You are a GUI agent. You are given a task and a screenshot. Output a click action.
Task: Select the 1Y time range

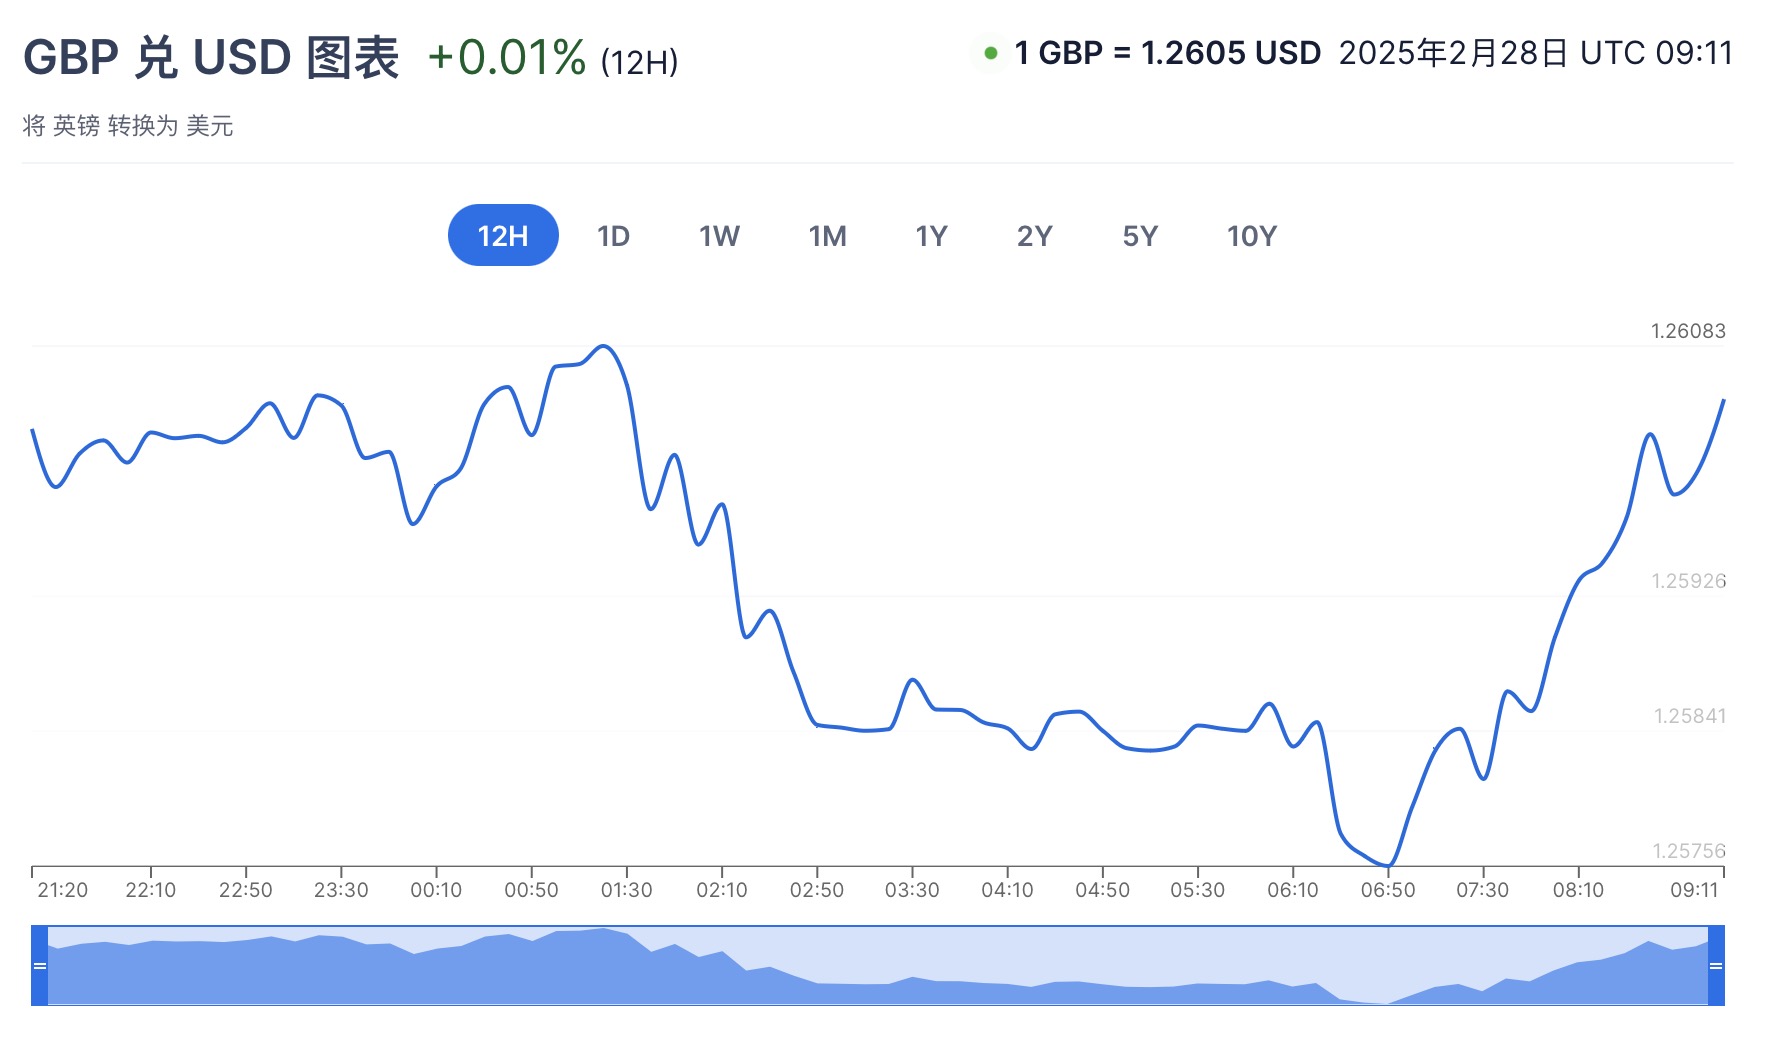(931, 236)
